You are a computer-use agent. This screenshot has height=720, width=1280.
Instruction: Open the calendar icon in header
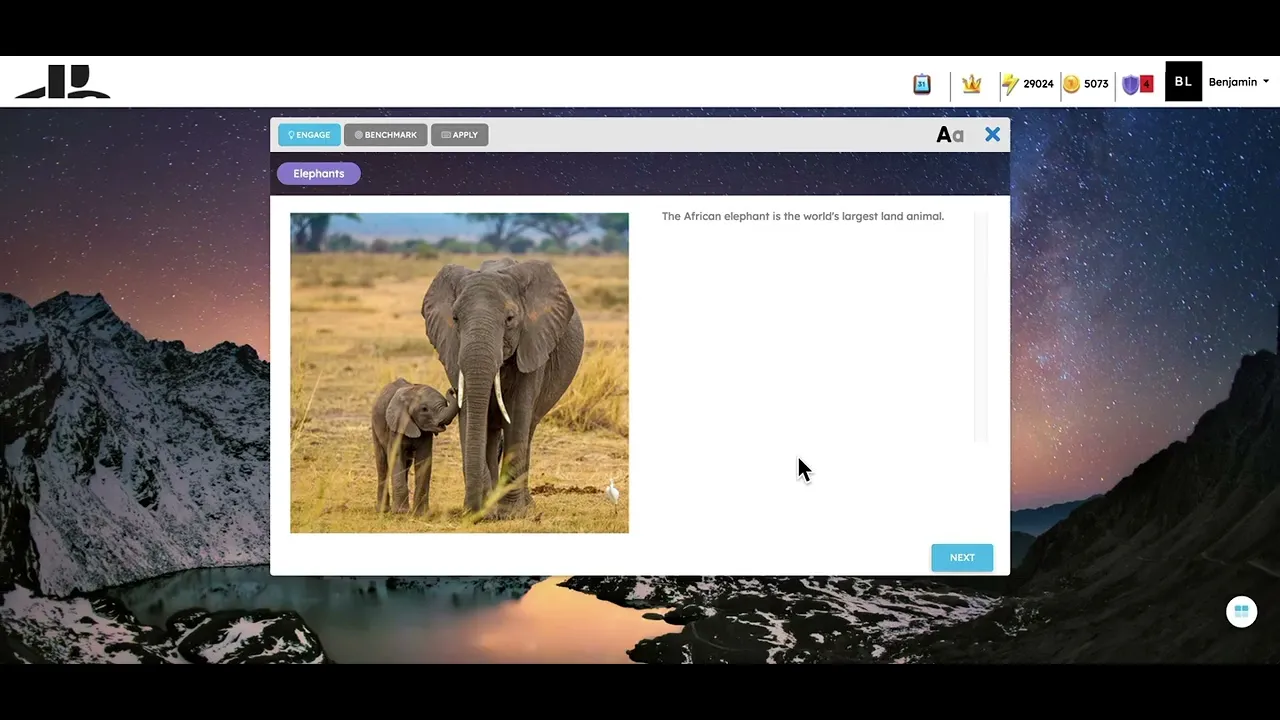(x=922, y=84)
